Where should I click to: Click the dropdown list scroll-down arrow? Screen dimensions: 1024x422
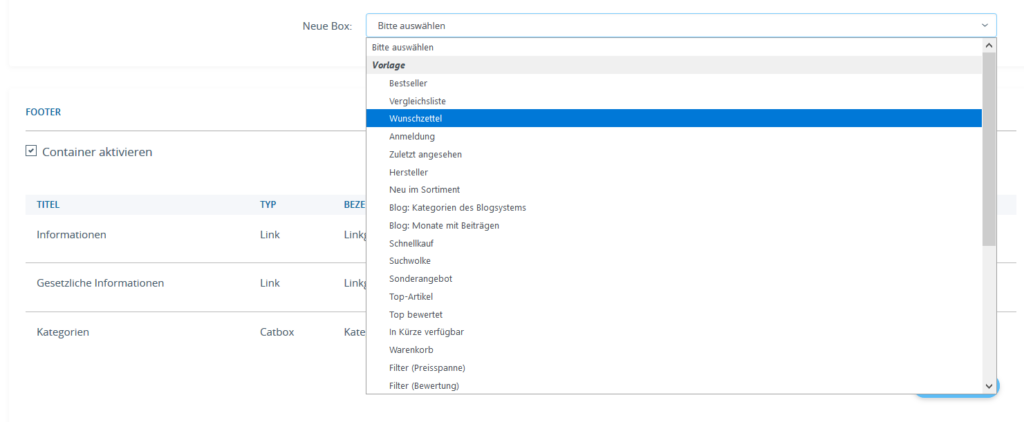(x=989, y=386)
